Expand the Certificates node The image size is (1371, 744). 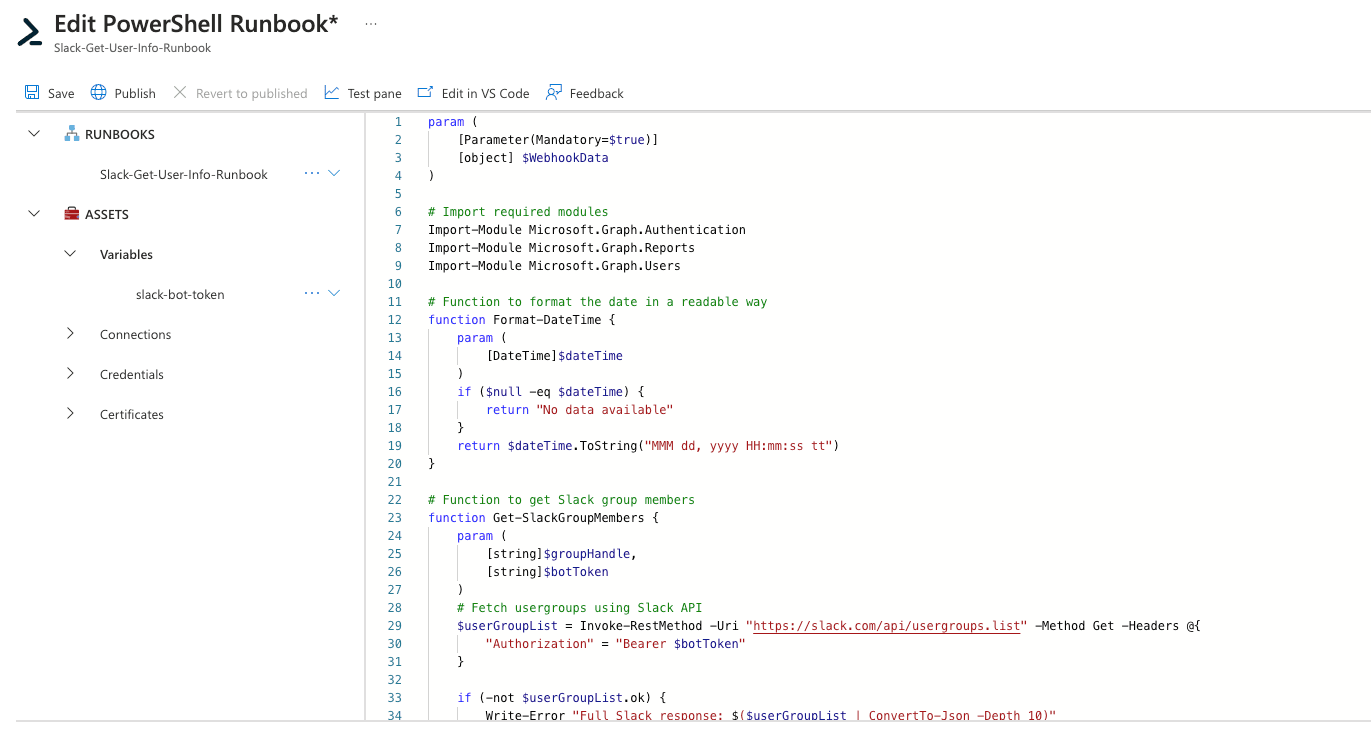tap(70, 413)
